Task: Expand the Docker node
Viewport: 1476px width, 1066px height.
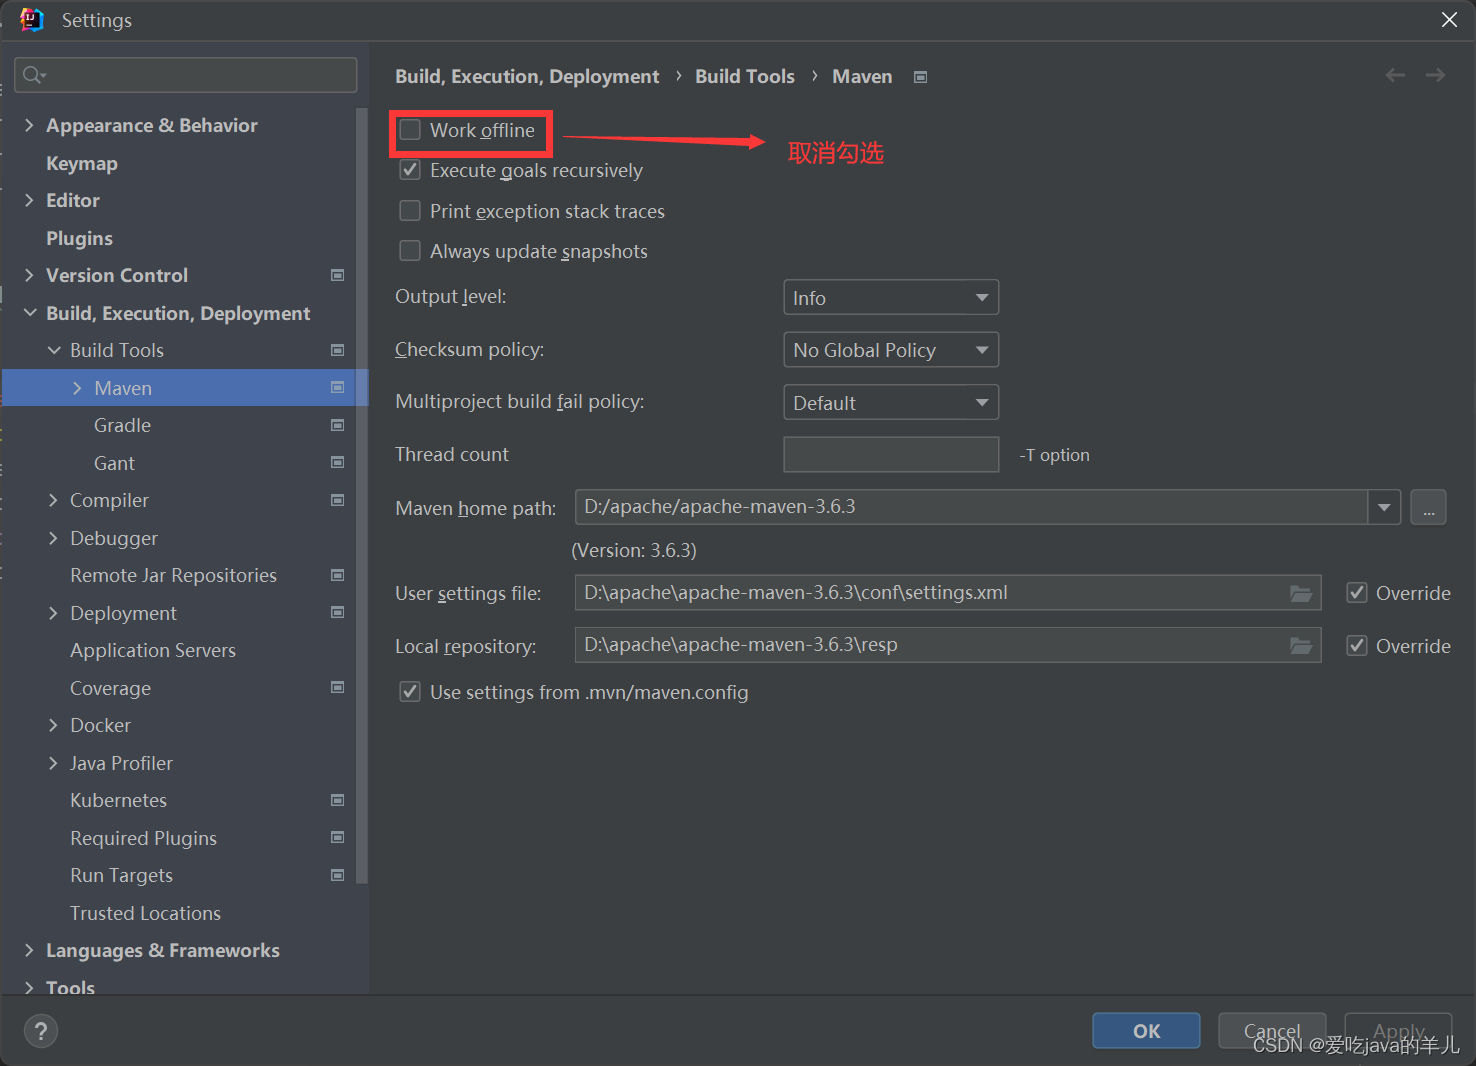Action: [53, 725]
